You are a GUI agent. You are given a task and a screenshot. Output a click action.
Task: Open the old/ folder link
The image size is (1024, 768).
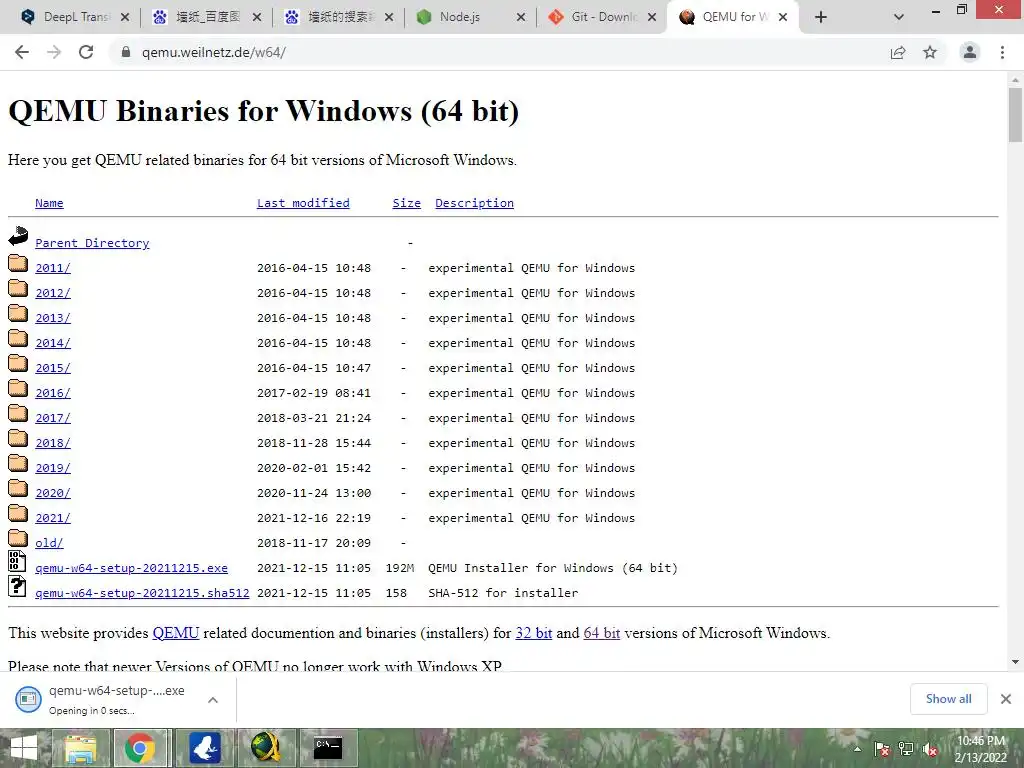[x=49, y=543]
